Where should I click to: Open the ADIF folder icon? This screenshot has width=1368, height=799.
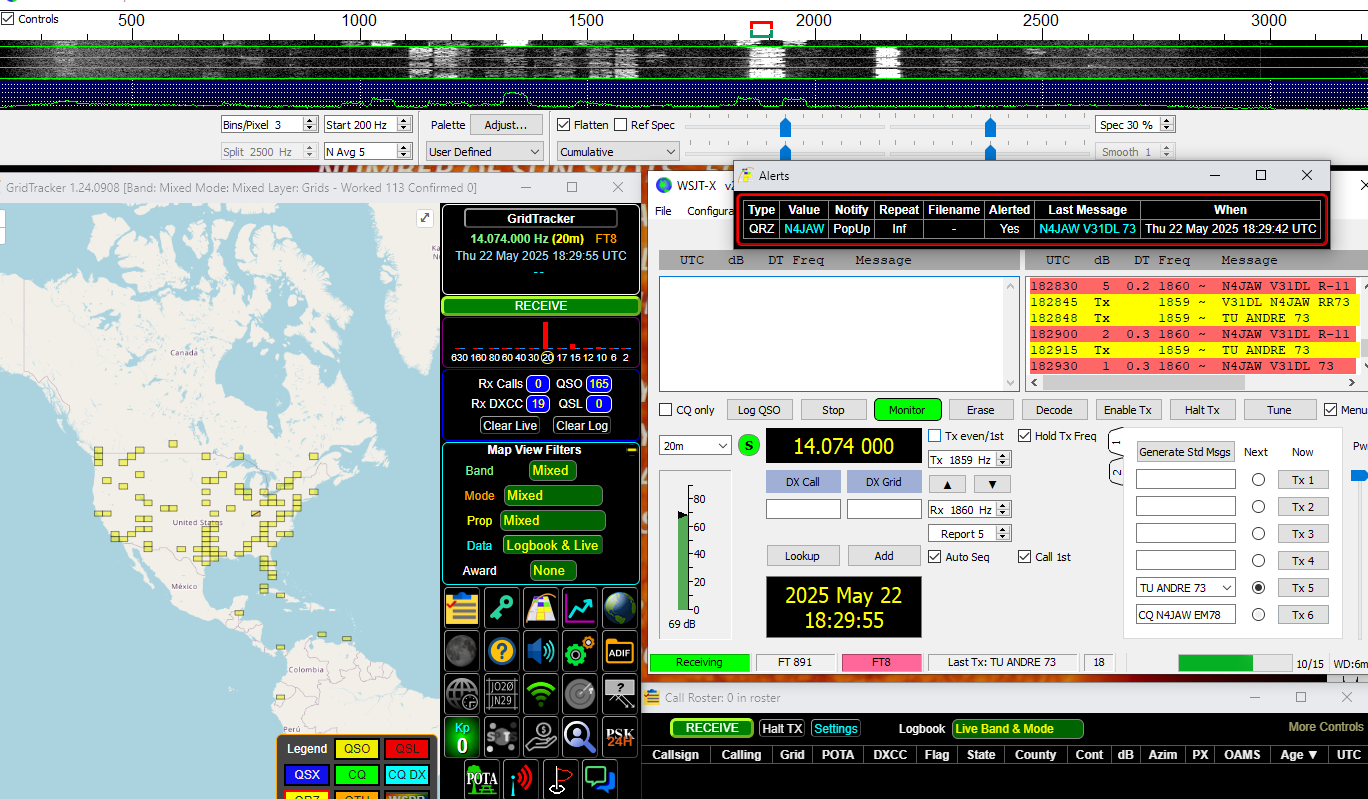pyautogui.click(x=620, y=651)
